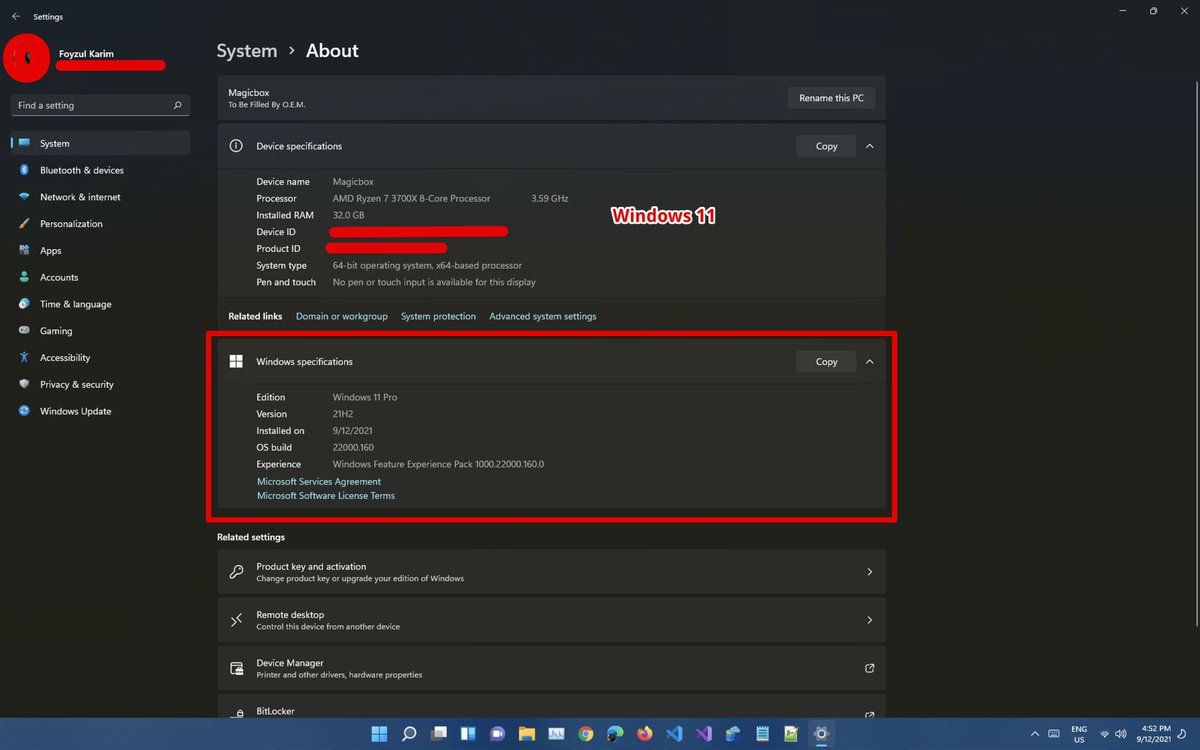This screenshot has width=1200, height=750.
Task: Launch Firefox from taskbar
Action: coord(645,734)
